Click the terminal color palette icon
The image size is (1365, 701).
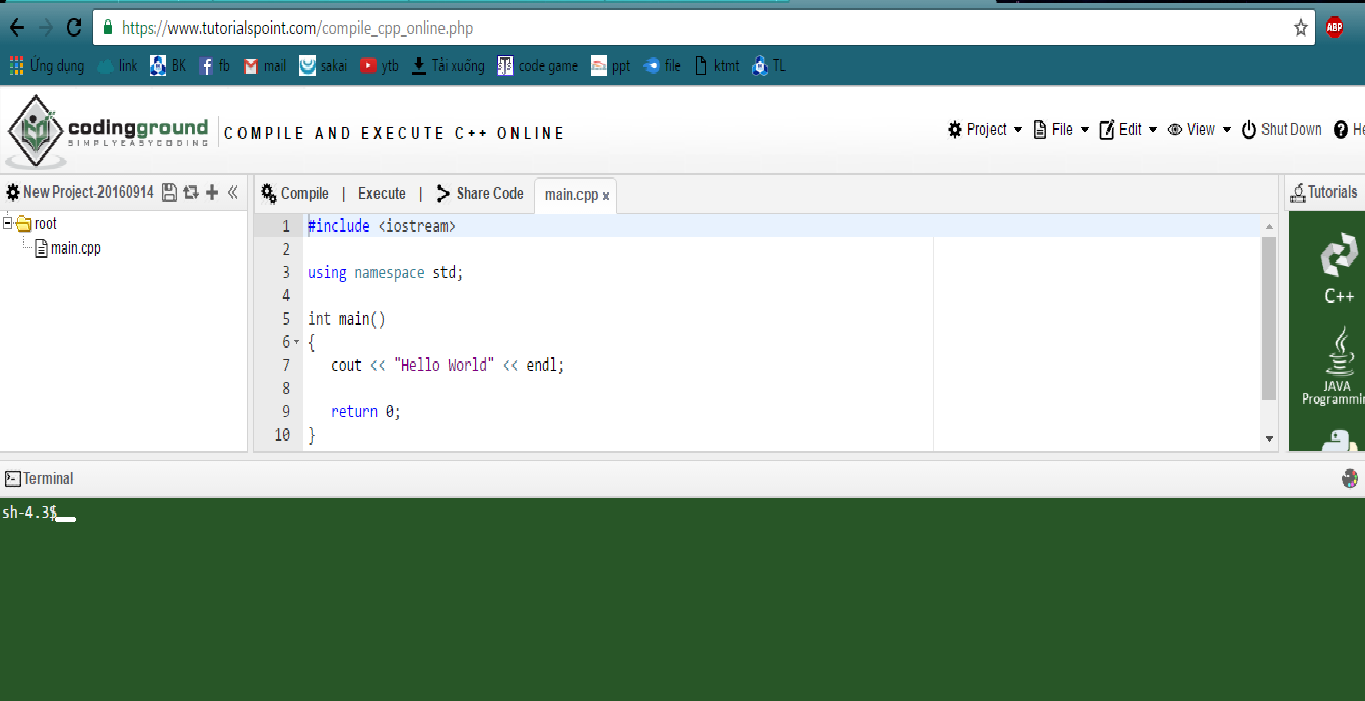(1350, 478)
